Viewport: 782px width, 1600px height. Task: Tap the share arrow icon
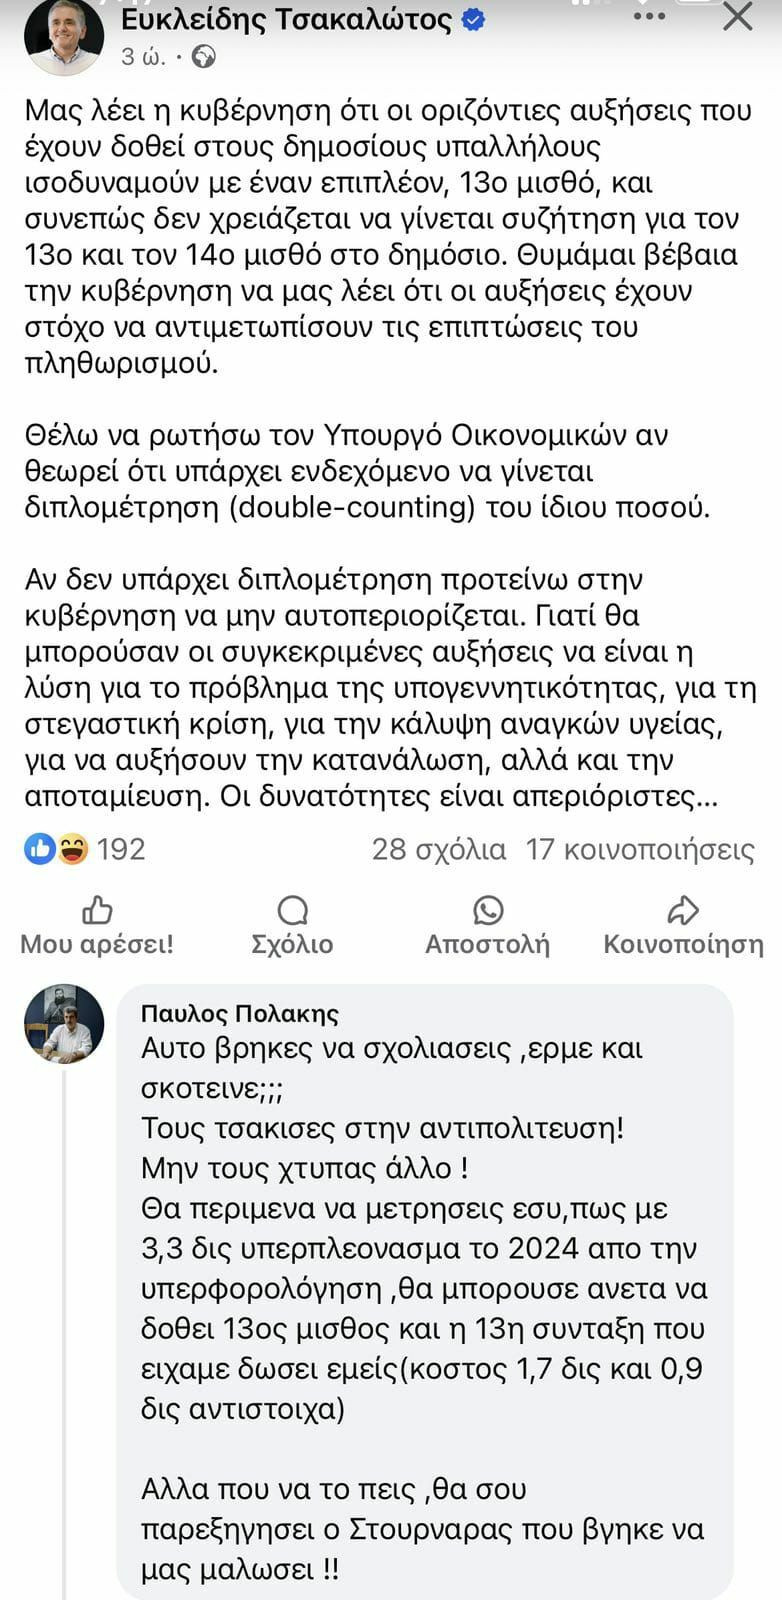pos(683,910)
